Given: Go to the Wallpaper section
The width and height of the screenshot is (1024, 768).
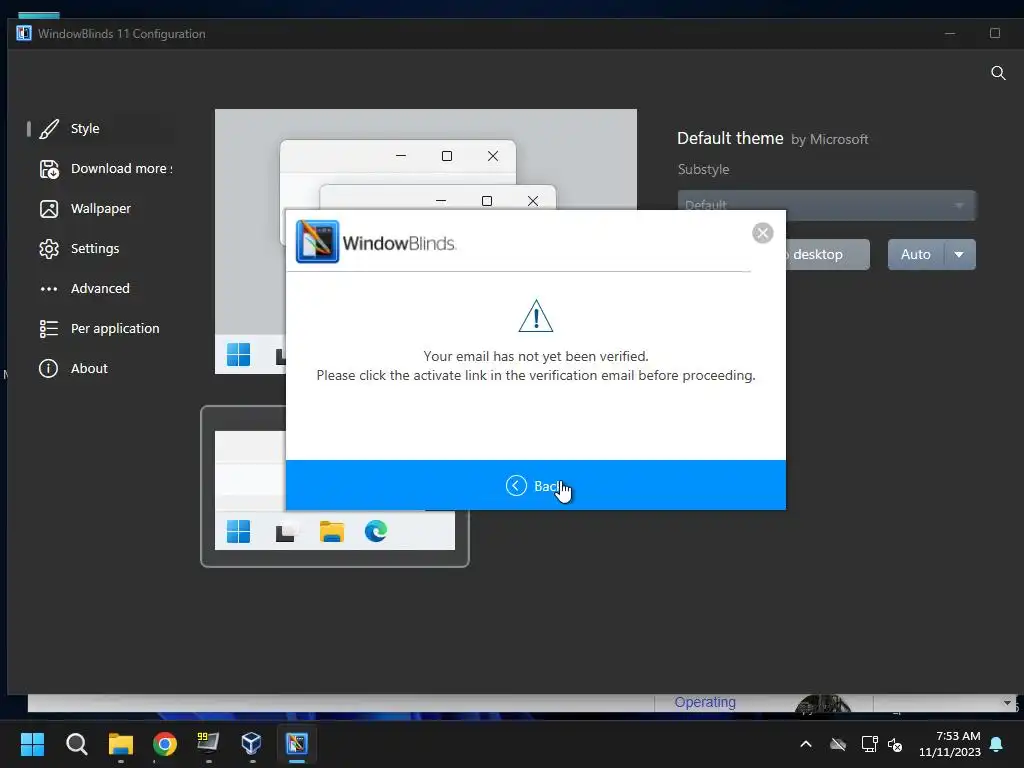Looking at the screenshot, I should coord(100,208).
